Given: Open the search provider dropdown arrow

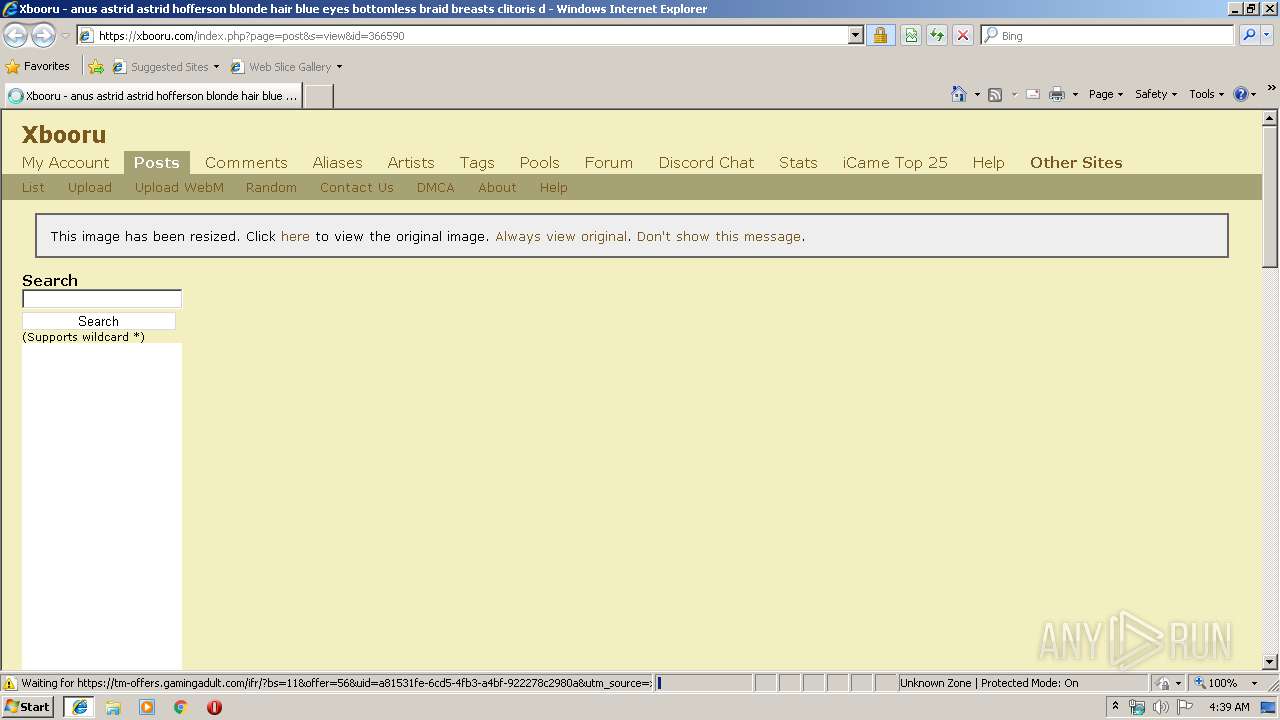Looking at the screenshot, I should [1267, 36].
